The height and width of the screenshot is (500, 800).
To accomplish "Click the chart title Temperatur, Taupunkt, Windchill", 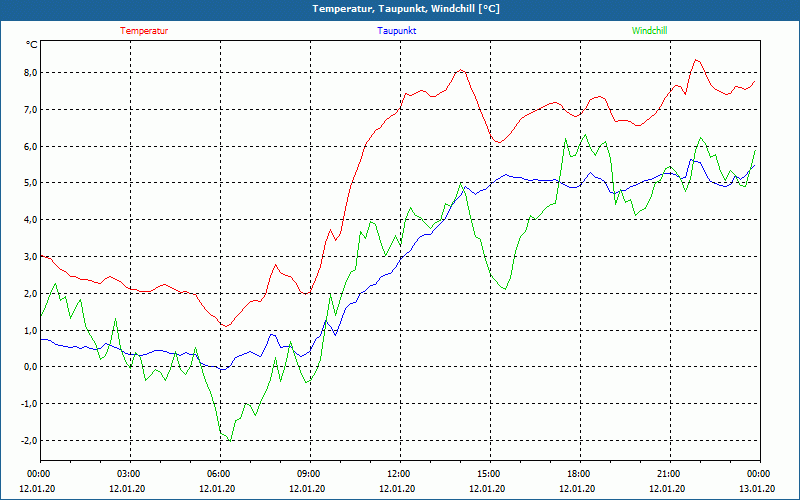I will point(406,9).
